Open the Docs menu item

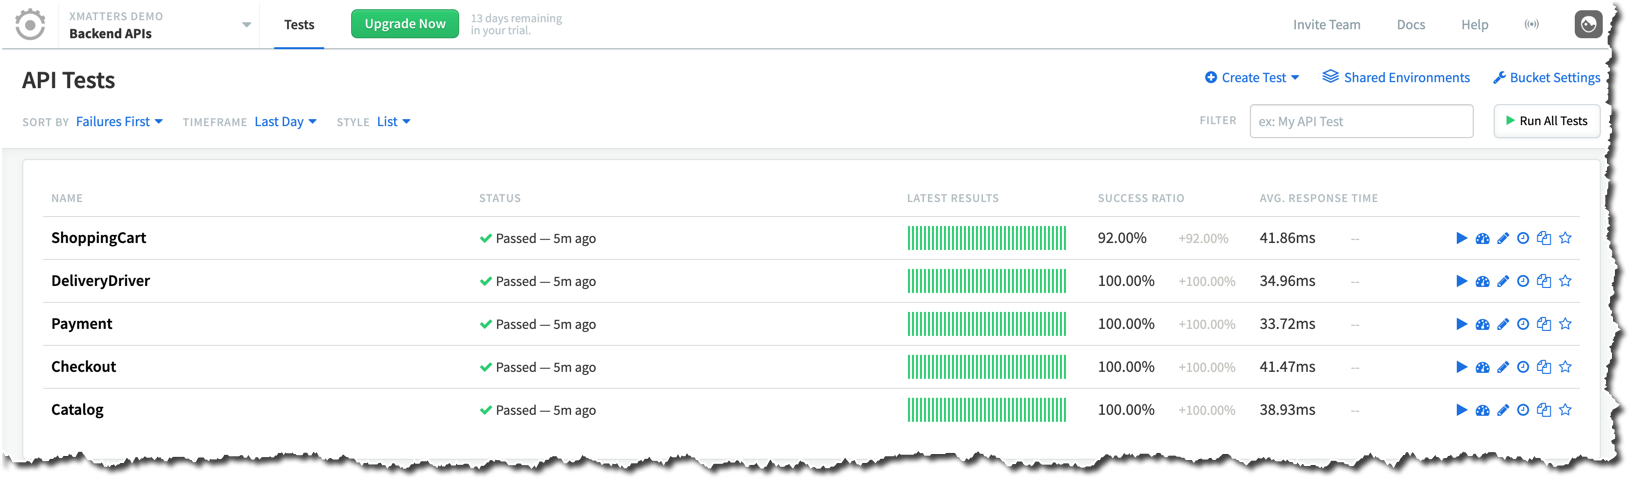(x=1410, y=25)
